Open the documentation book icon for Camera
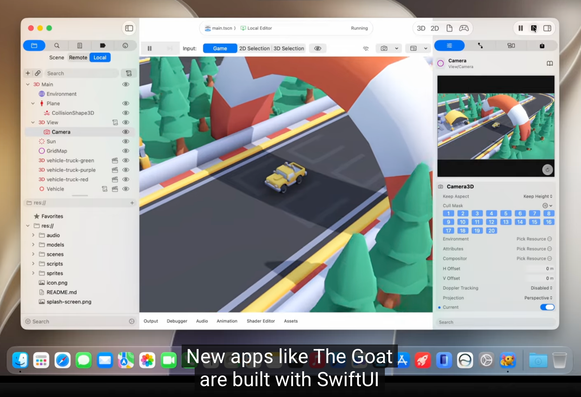 tap(550, 63)
